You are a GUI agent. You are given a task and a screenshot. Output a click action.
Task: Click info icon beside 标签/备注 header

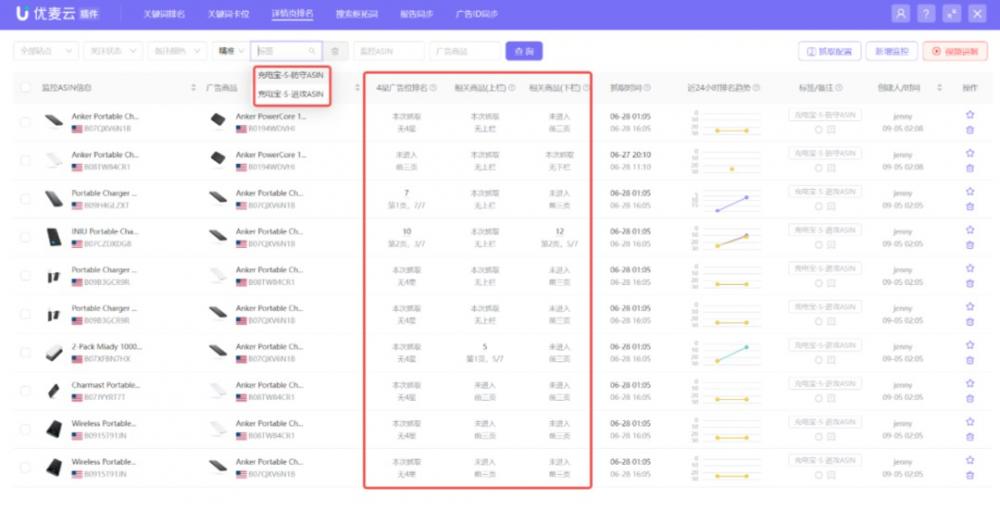[x=839, y=87]
